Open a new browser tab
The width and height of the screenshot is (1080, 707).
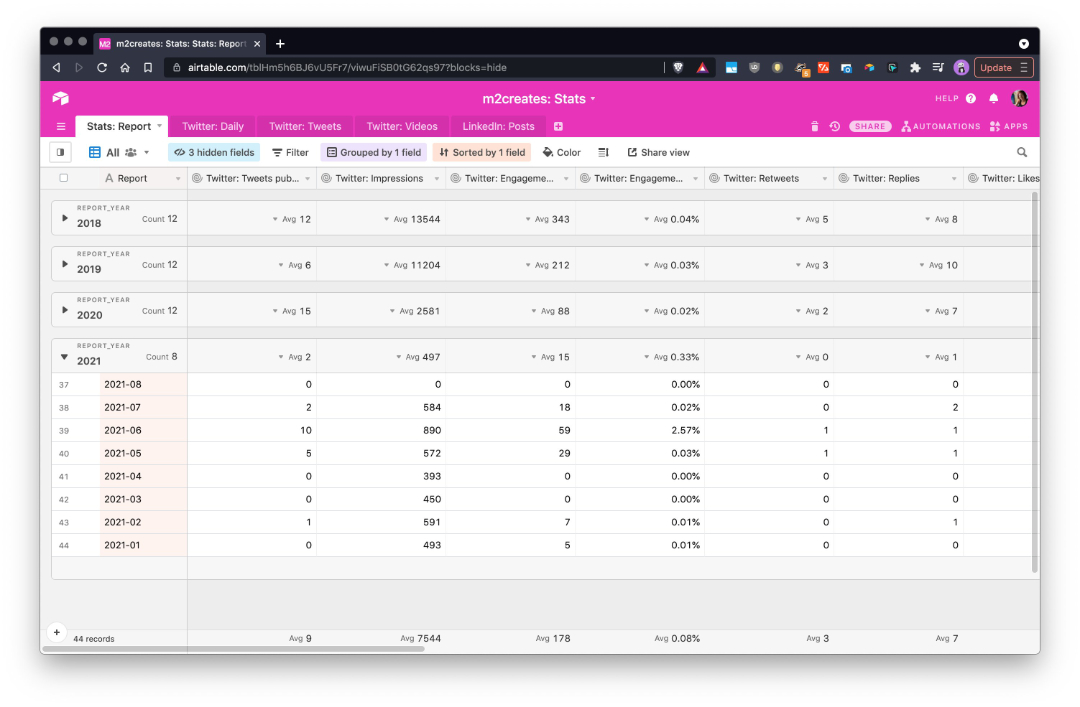pos(280,43)
